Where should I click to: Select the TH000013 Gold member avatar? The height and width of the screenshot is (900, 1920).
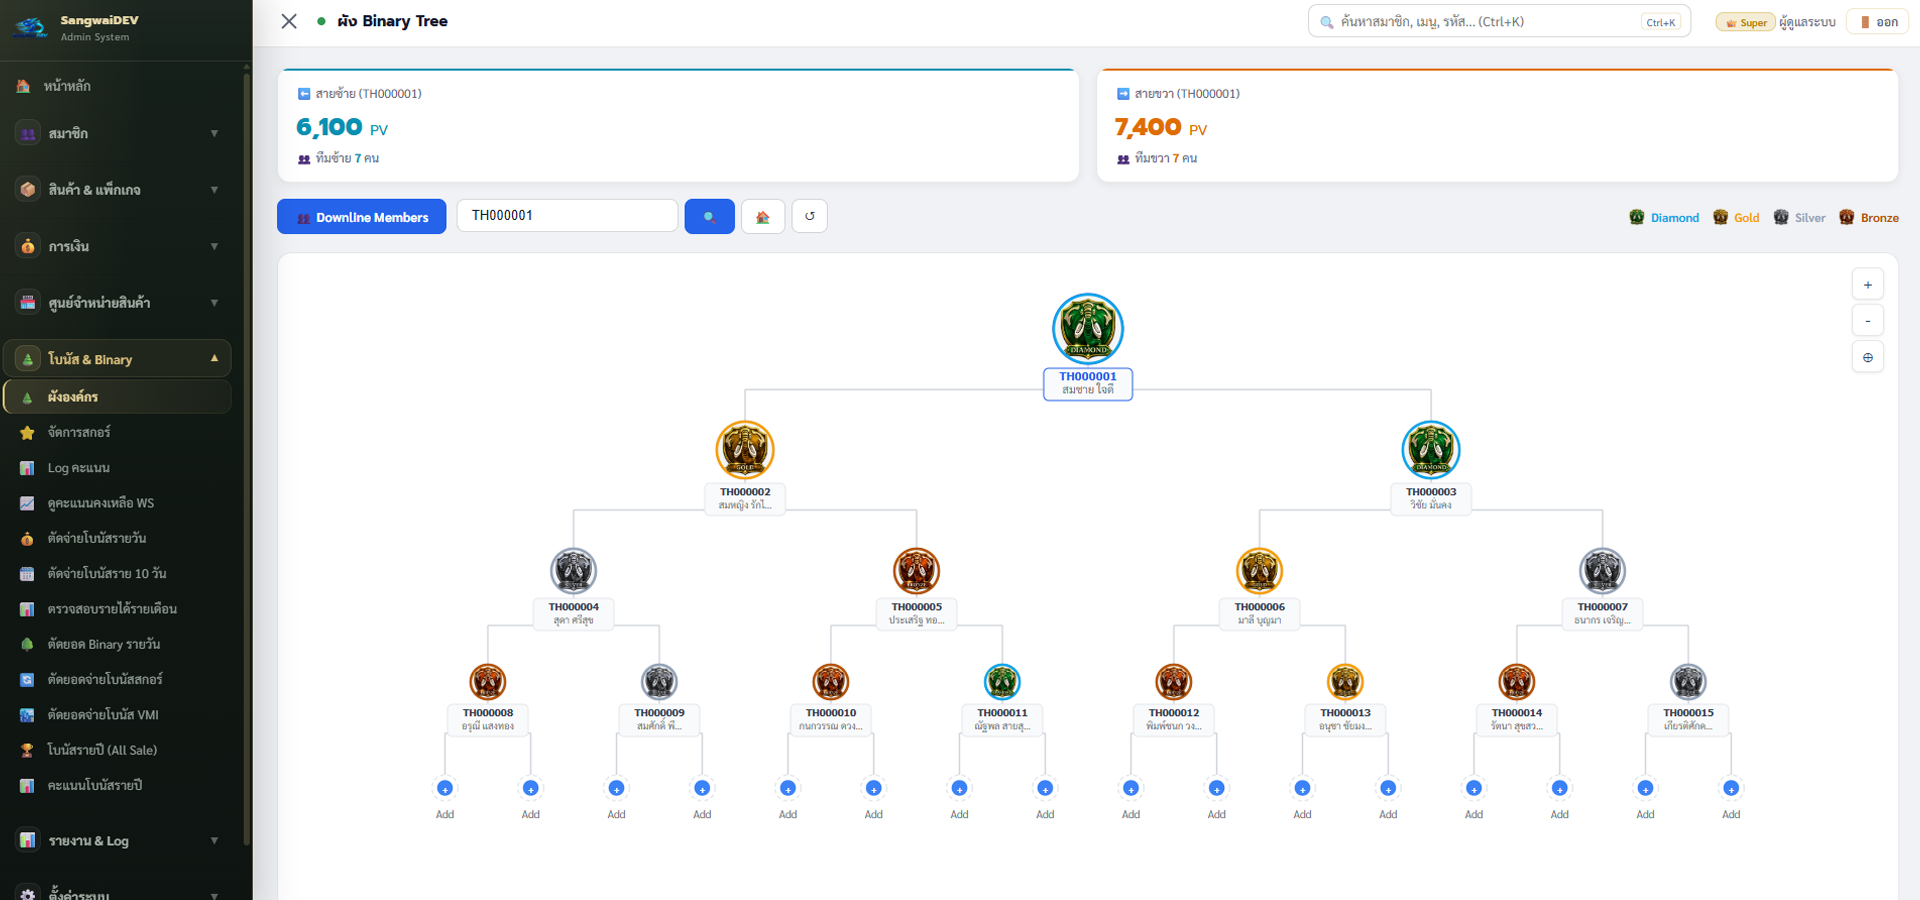click(x=1345, y=682)
